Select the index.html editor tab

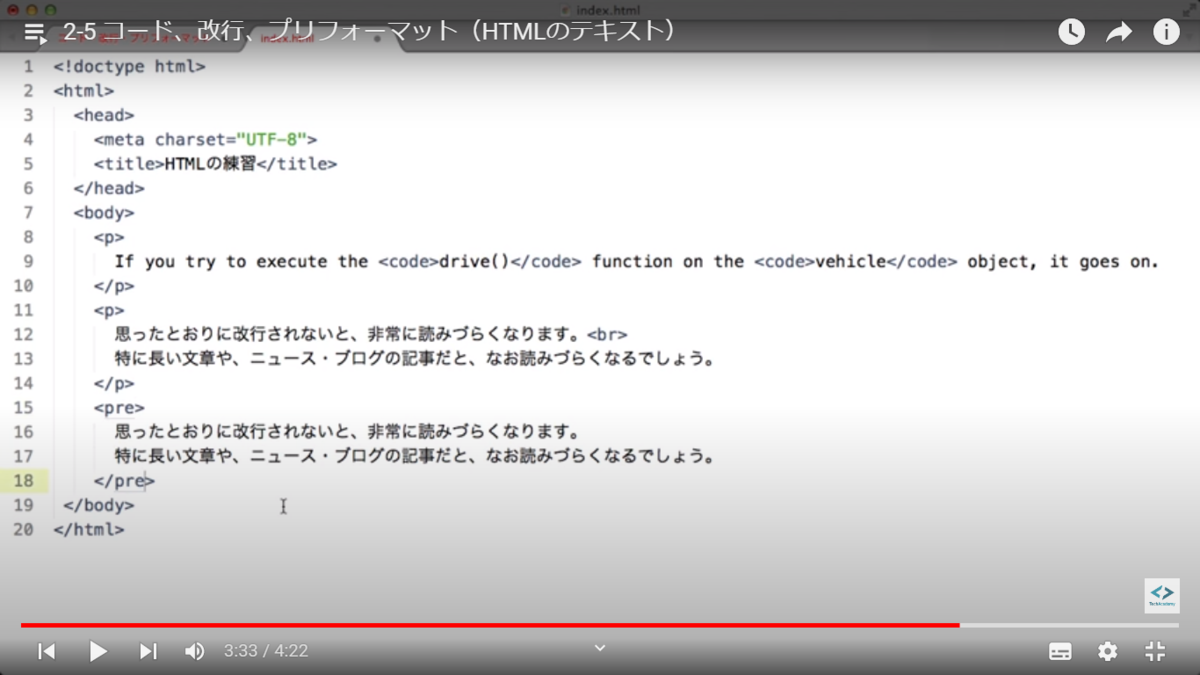(x=288, y=38)
